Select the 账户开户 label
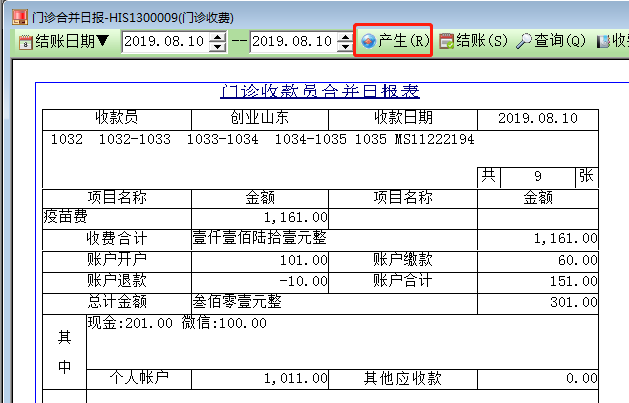 click(x=117, y=259)
